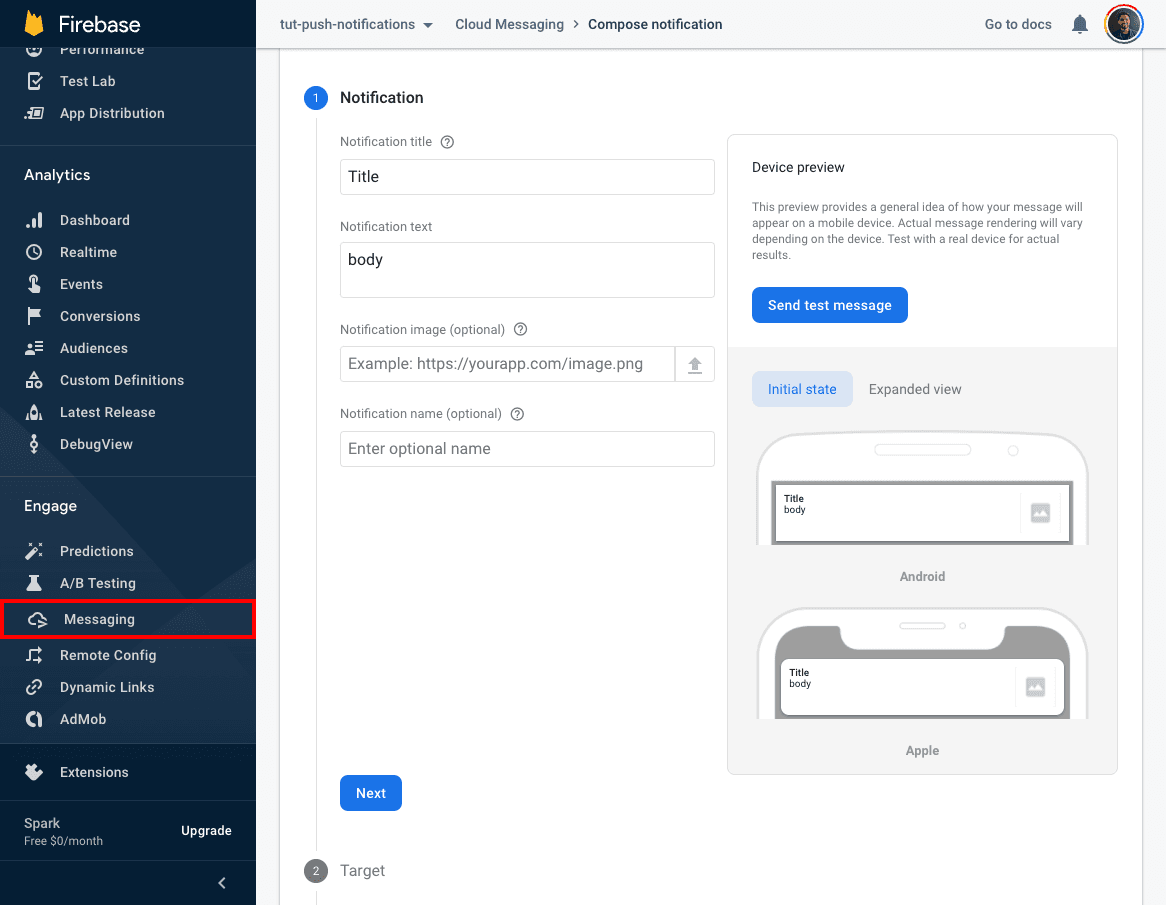Select the Initial state preview
The image size is (1166, 905).
point(802,389)
